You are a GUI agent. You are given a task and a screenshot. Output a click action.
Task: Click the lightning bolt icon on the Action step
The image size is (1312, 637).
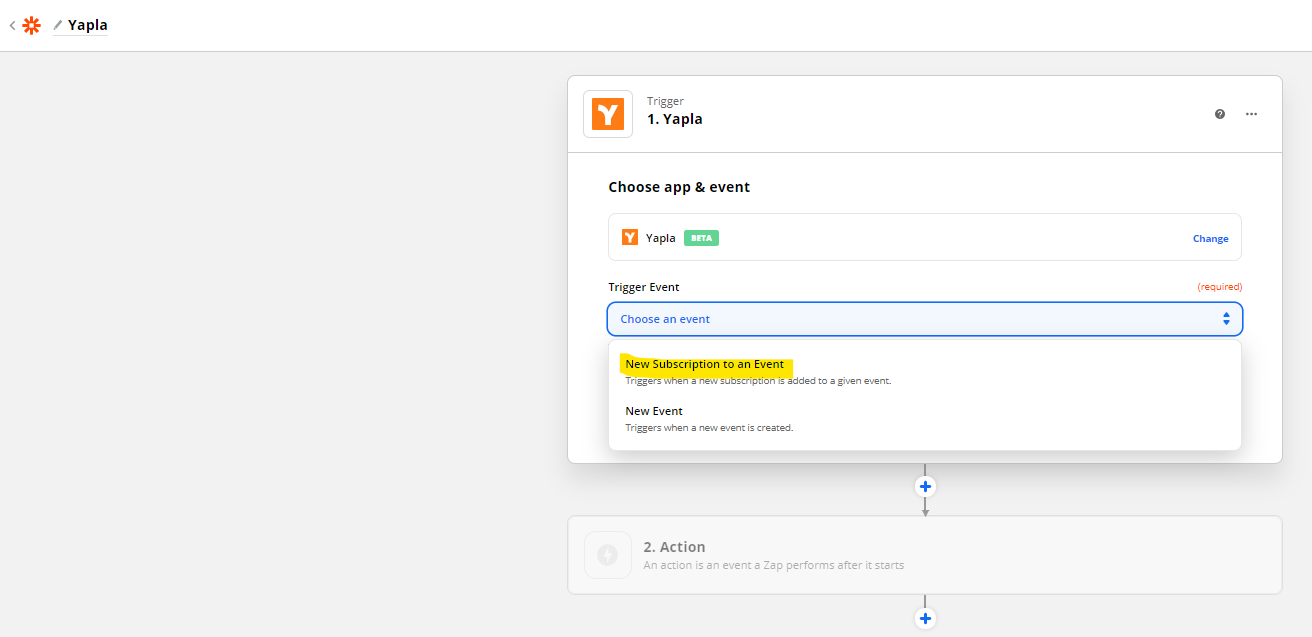click(607, 555)
